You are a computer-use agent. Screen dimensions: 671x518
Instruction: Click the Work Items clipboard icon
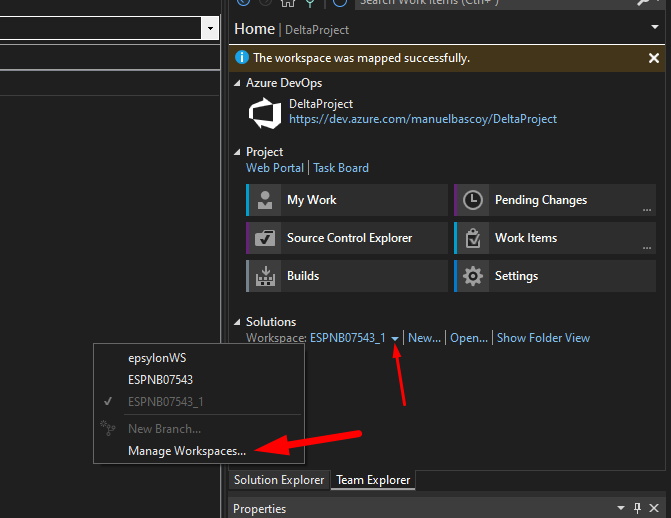pyautogui.click(x=474, y=238)
